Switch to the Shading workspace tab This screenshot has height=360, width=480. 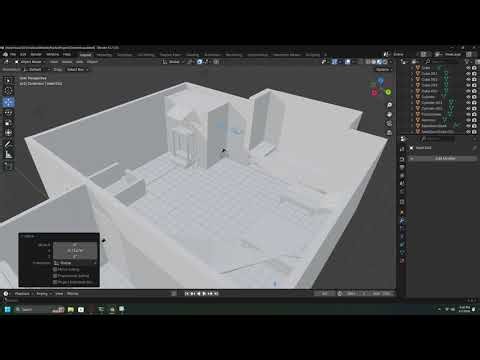[x=192, y=55]
